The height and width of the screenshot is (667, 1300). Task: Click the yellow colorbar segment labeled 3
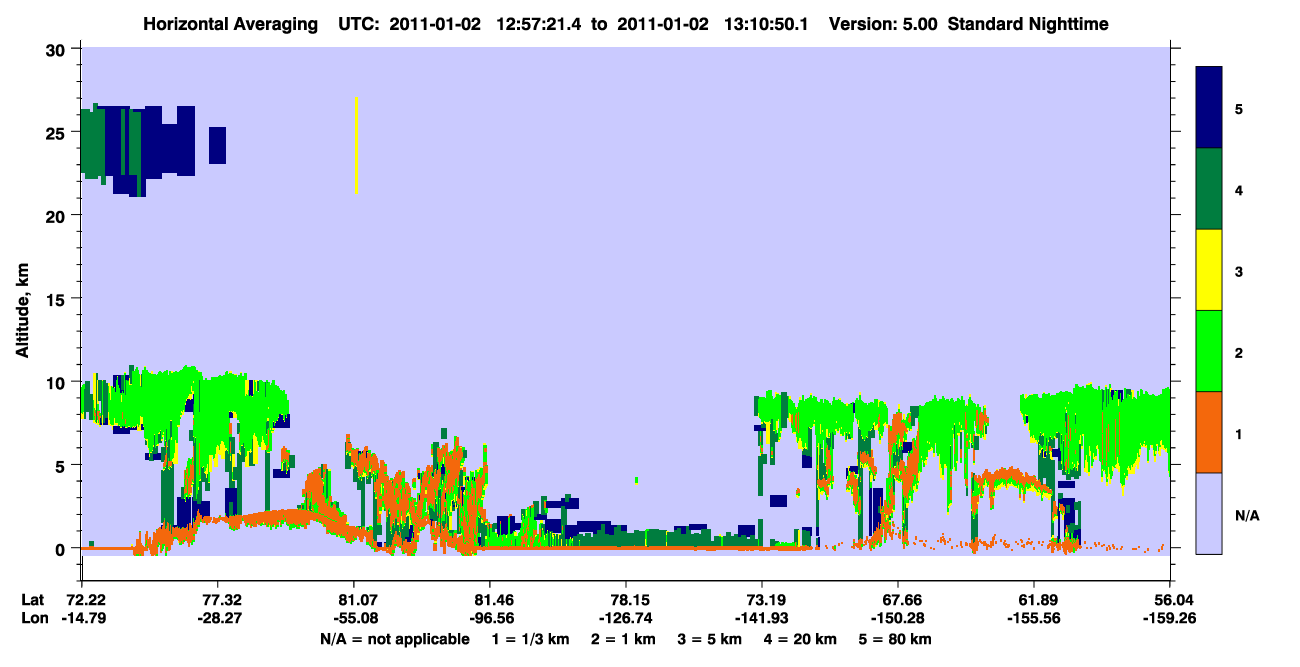(1209, 270)
